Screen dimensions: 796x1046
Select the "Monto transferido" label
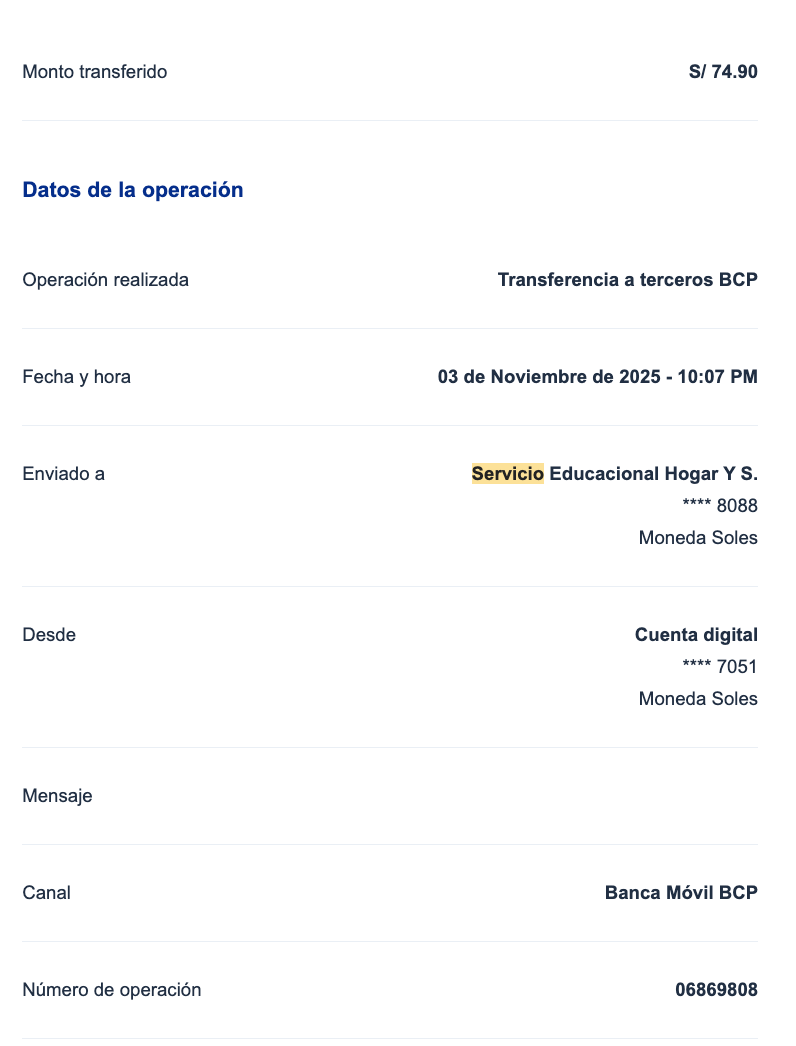(x=94, y=72)
